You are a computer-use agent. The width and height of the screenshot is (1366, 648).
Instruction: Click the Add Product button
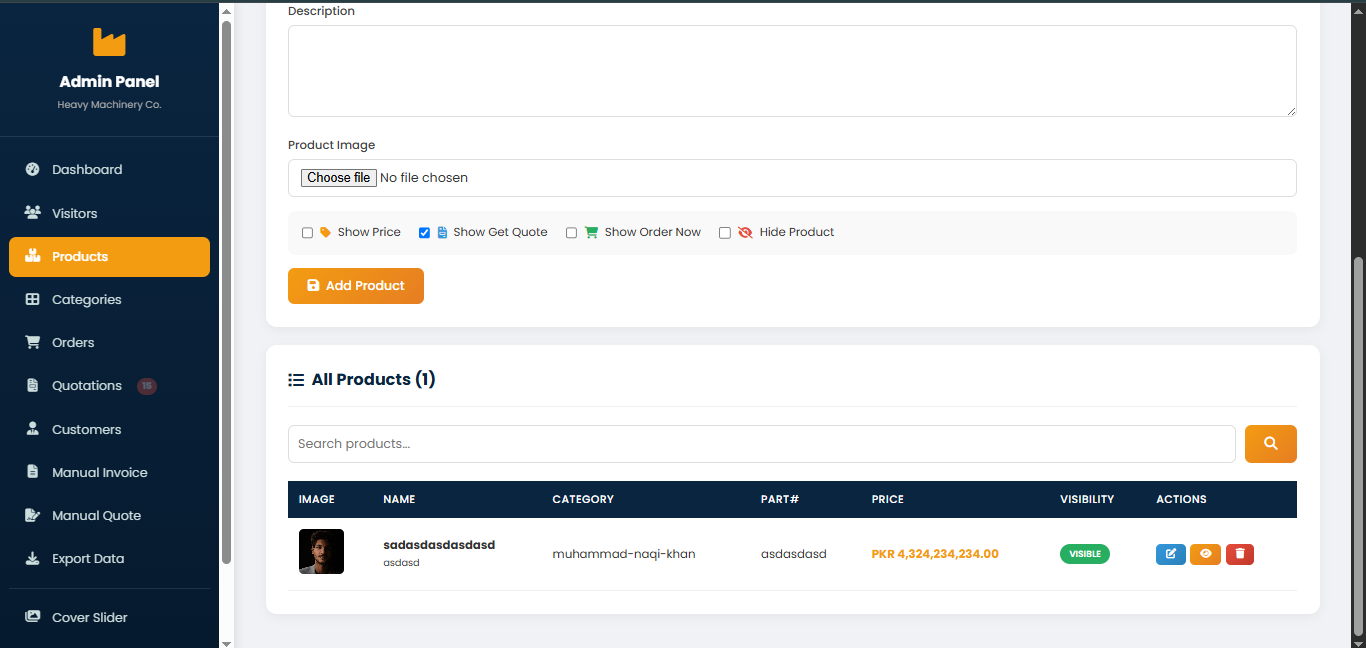pos(356,286)
